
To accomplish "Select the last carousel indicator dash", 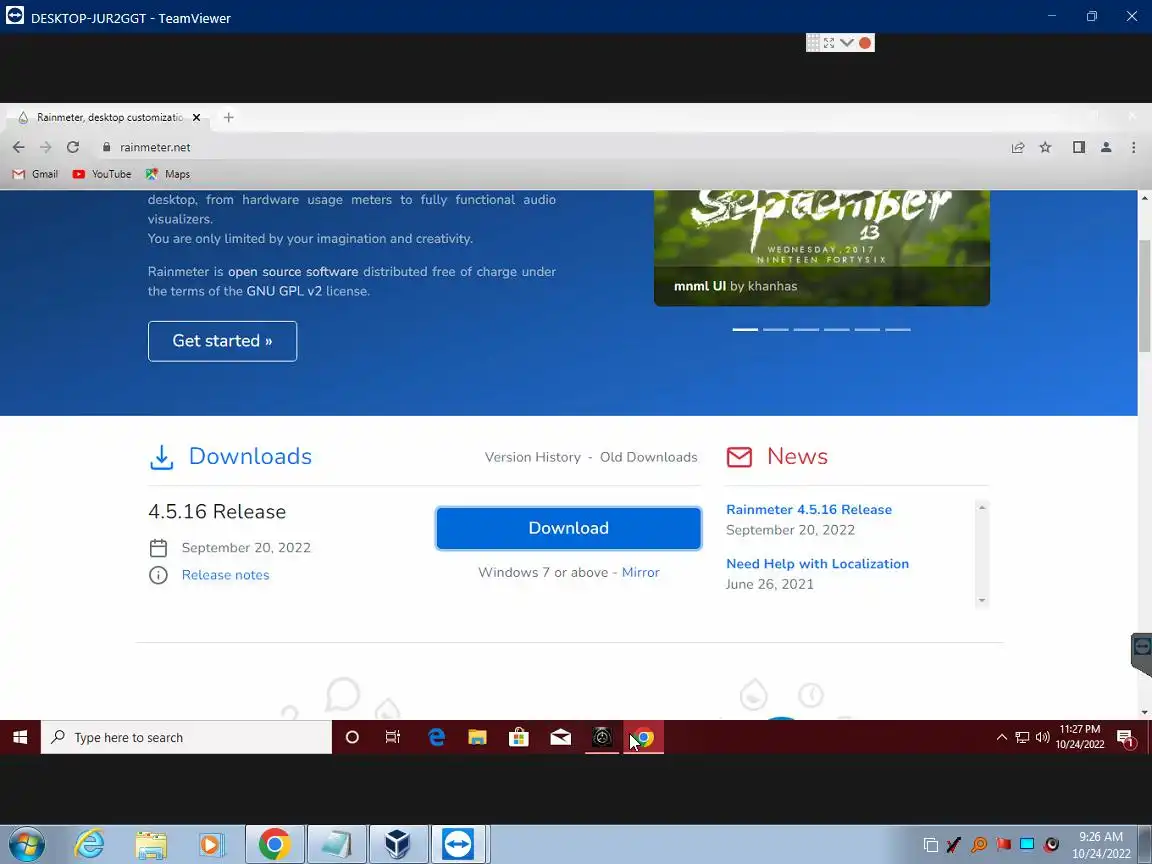I will click(898, 330).
